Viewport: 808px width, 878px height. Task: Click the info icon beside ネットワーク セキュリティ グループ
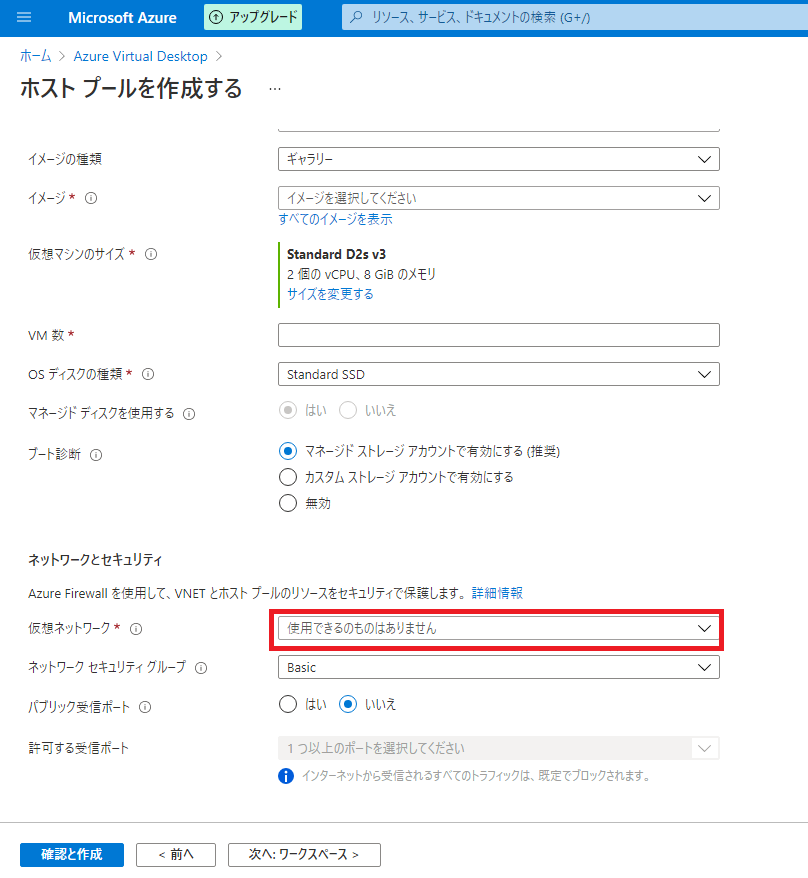[201, 668]
